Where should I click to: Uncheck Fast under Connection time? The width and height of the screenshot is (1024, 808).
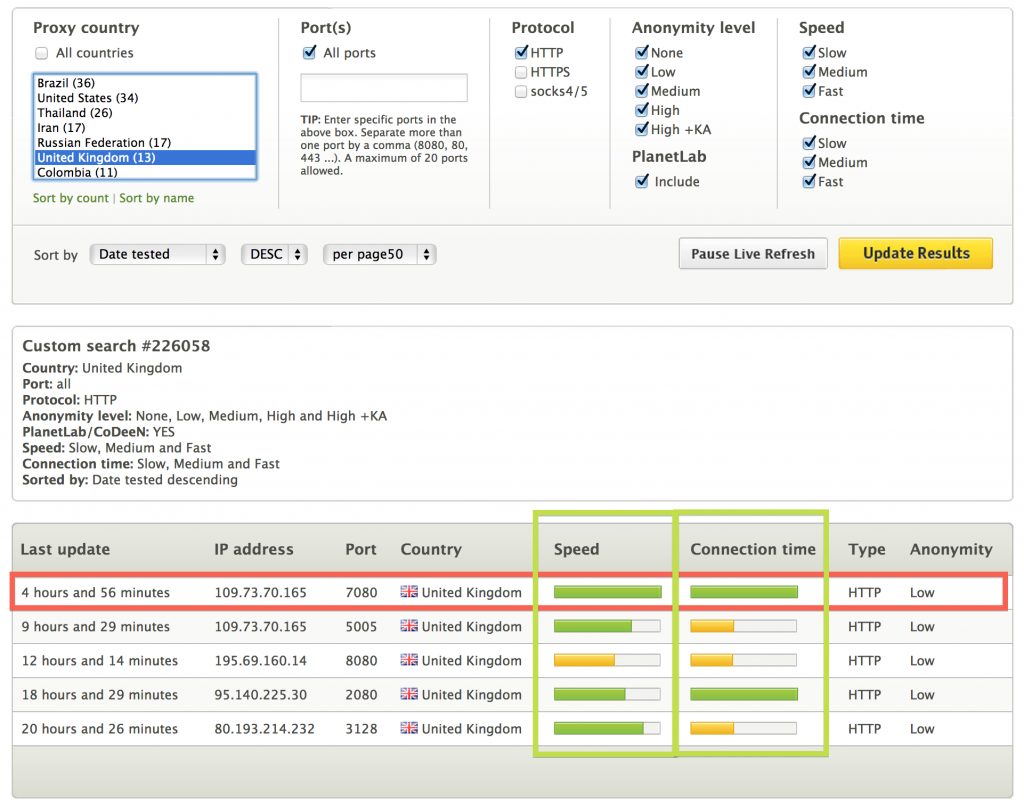point(809,181)
